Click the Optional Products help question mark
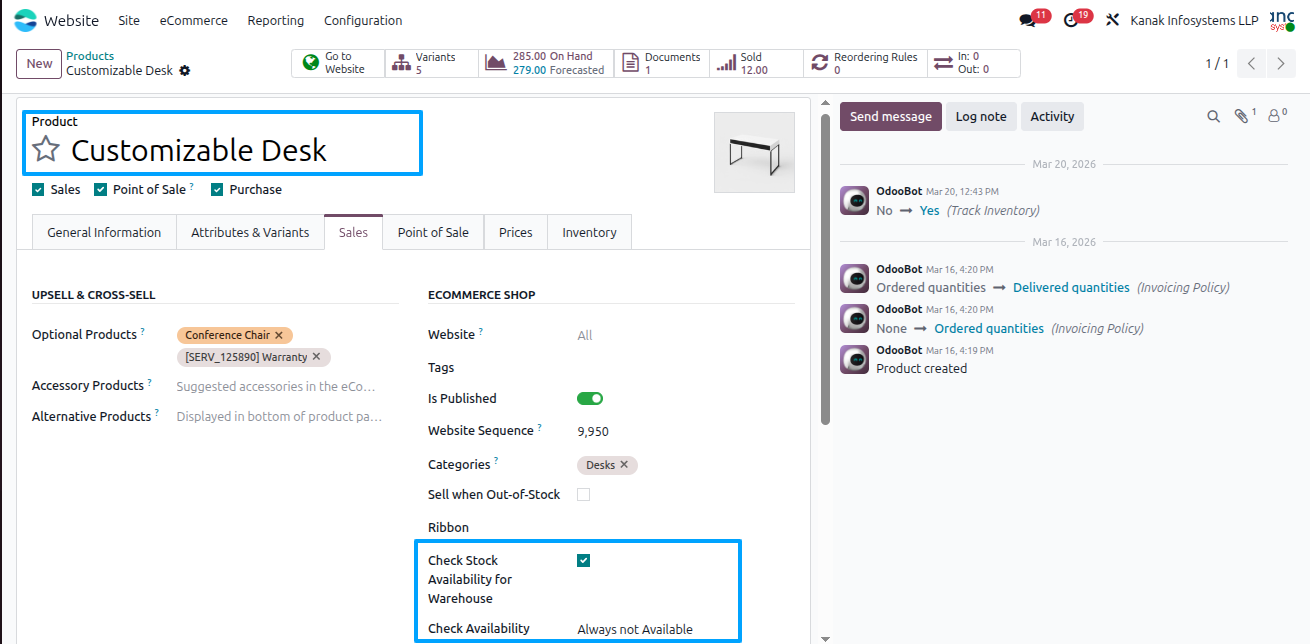This screenshot has height=644, width=1310. [x=142, y=332]
